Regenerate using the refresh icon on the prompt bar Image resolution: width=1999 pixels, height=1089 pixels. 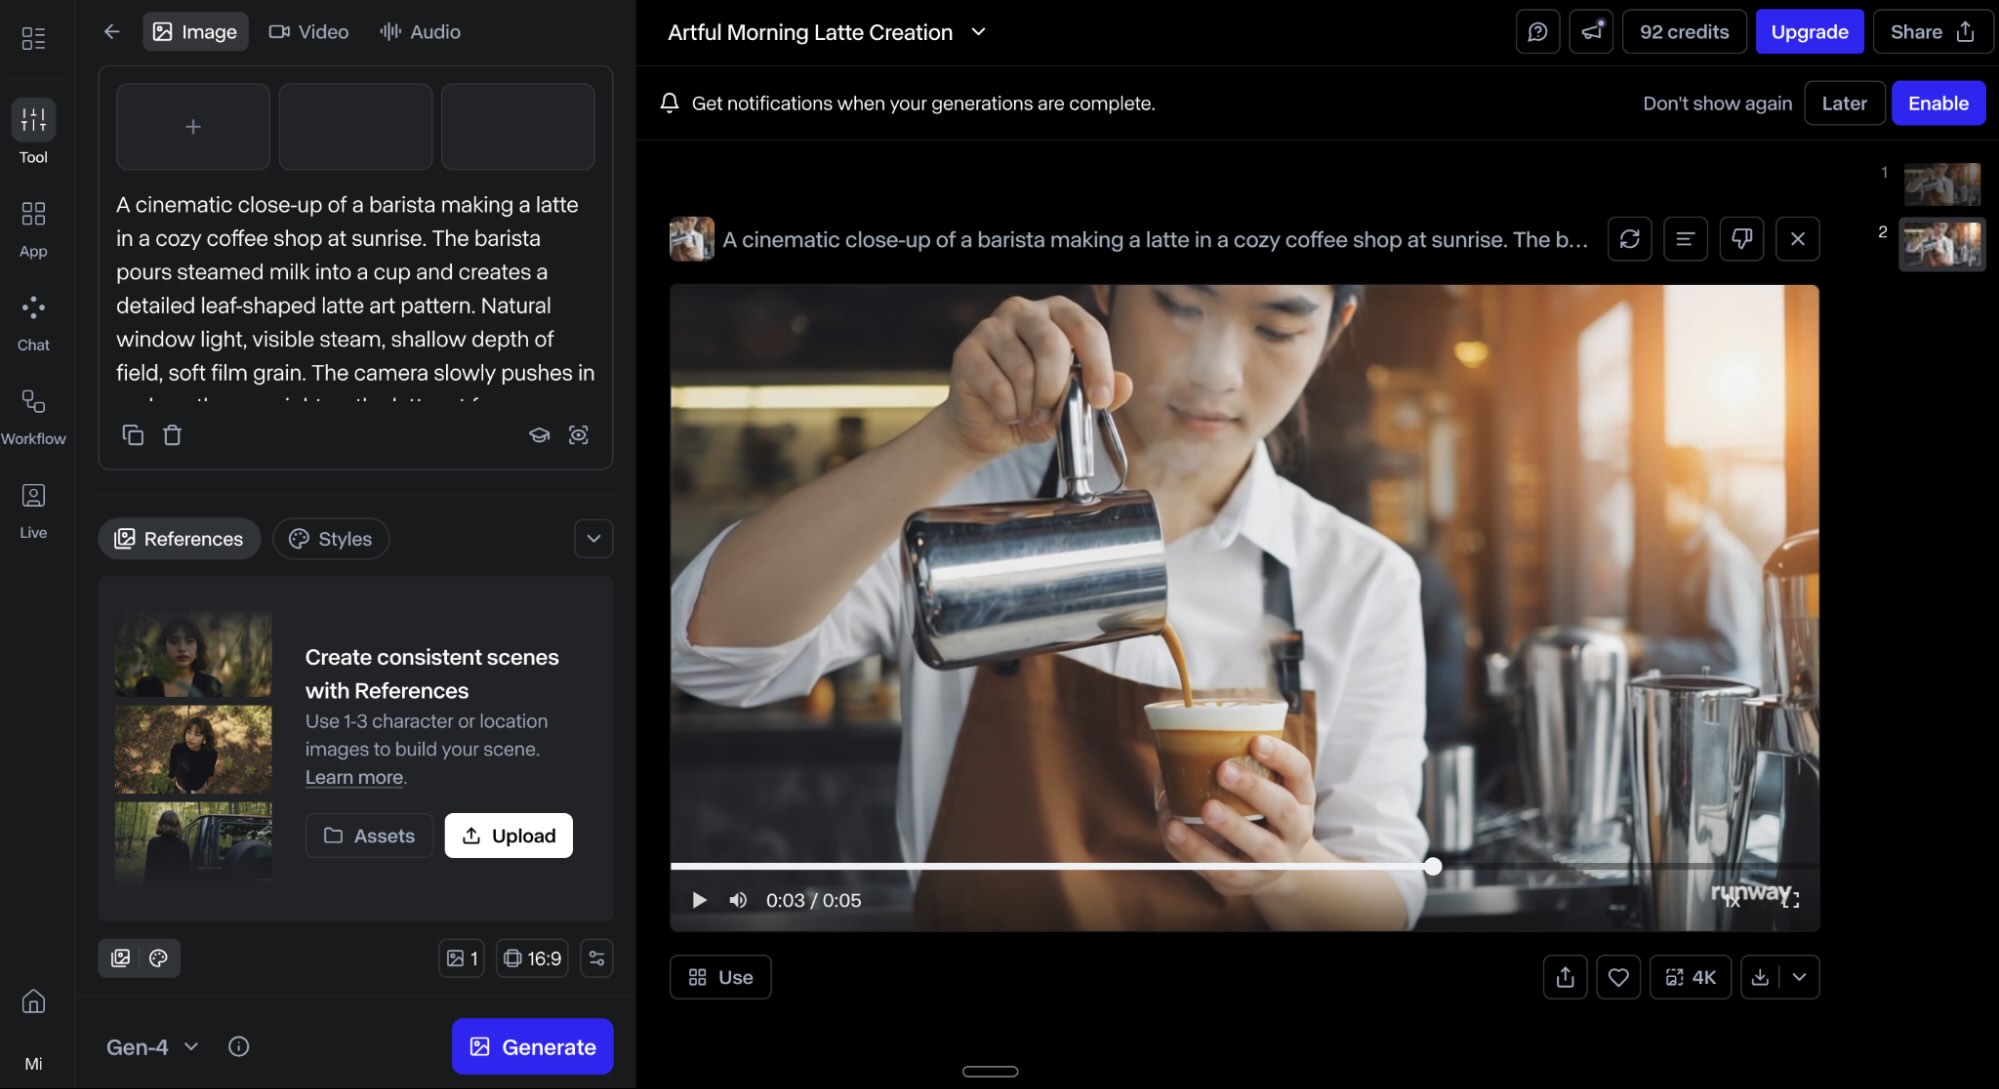[1629, 239]
